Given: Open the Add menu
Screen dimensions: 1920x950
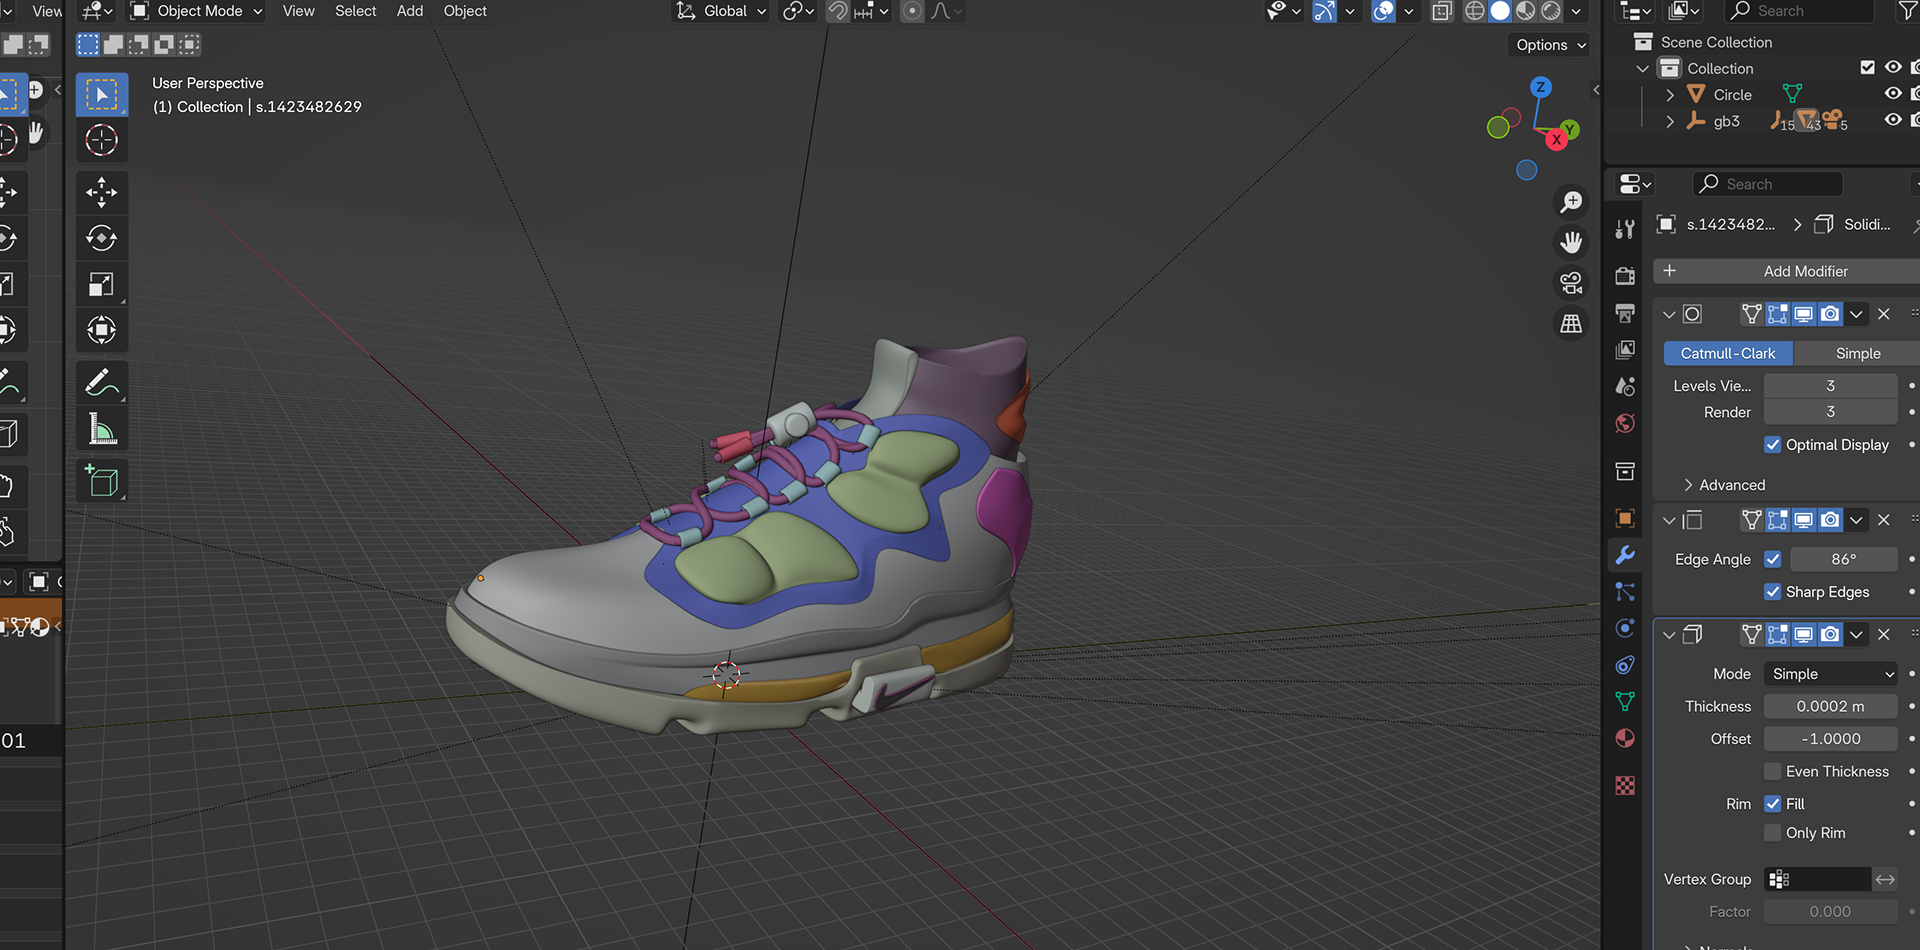Looking at the screenshot, I should [x=410, y=11].
